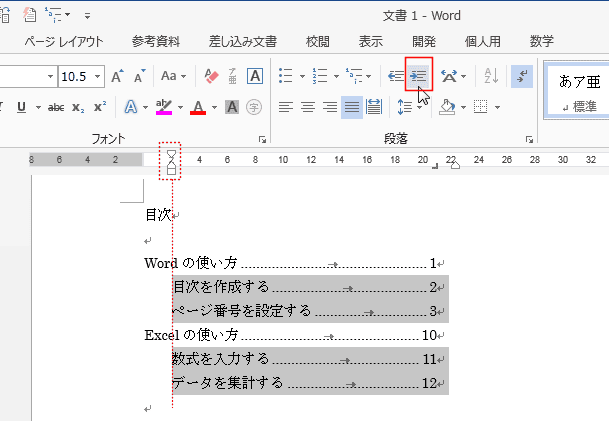The image size is (609, 421).
Task: Align text left
Action: (x=286, y=107)
